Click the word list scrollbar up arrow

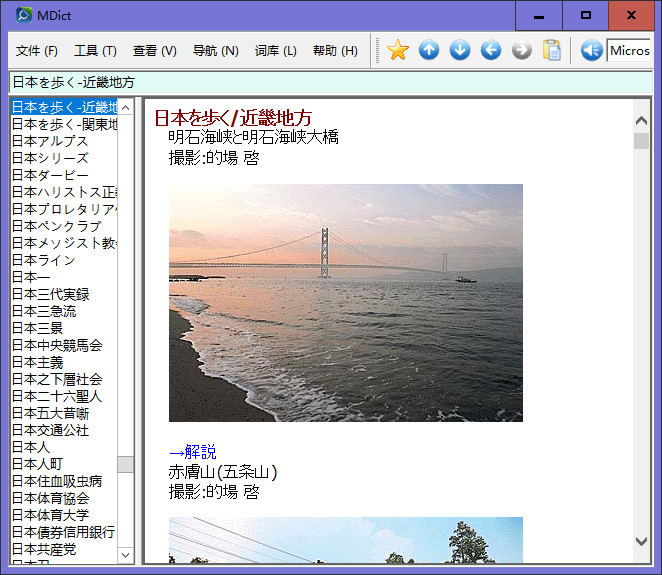coord(126,107)
